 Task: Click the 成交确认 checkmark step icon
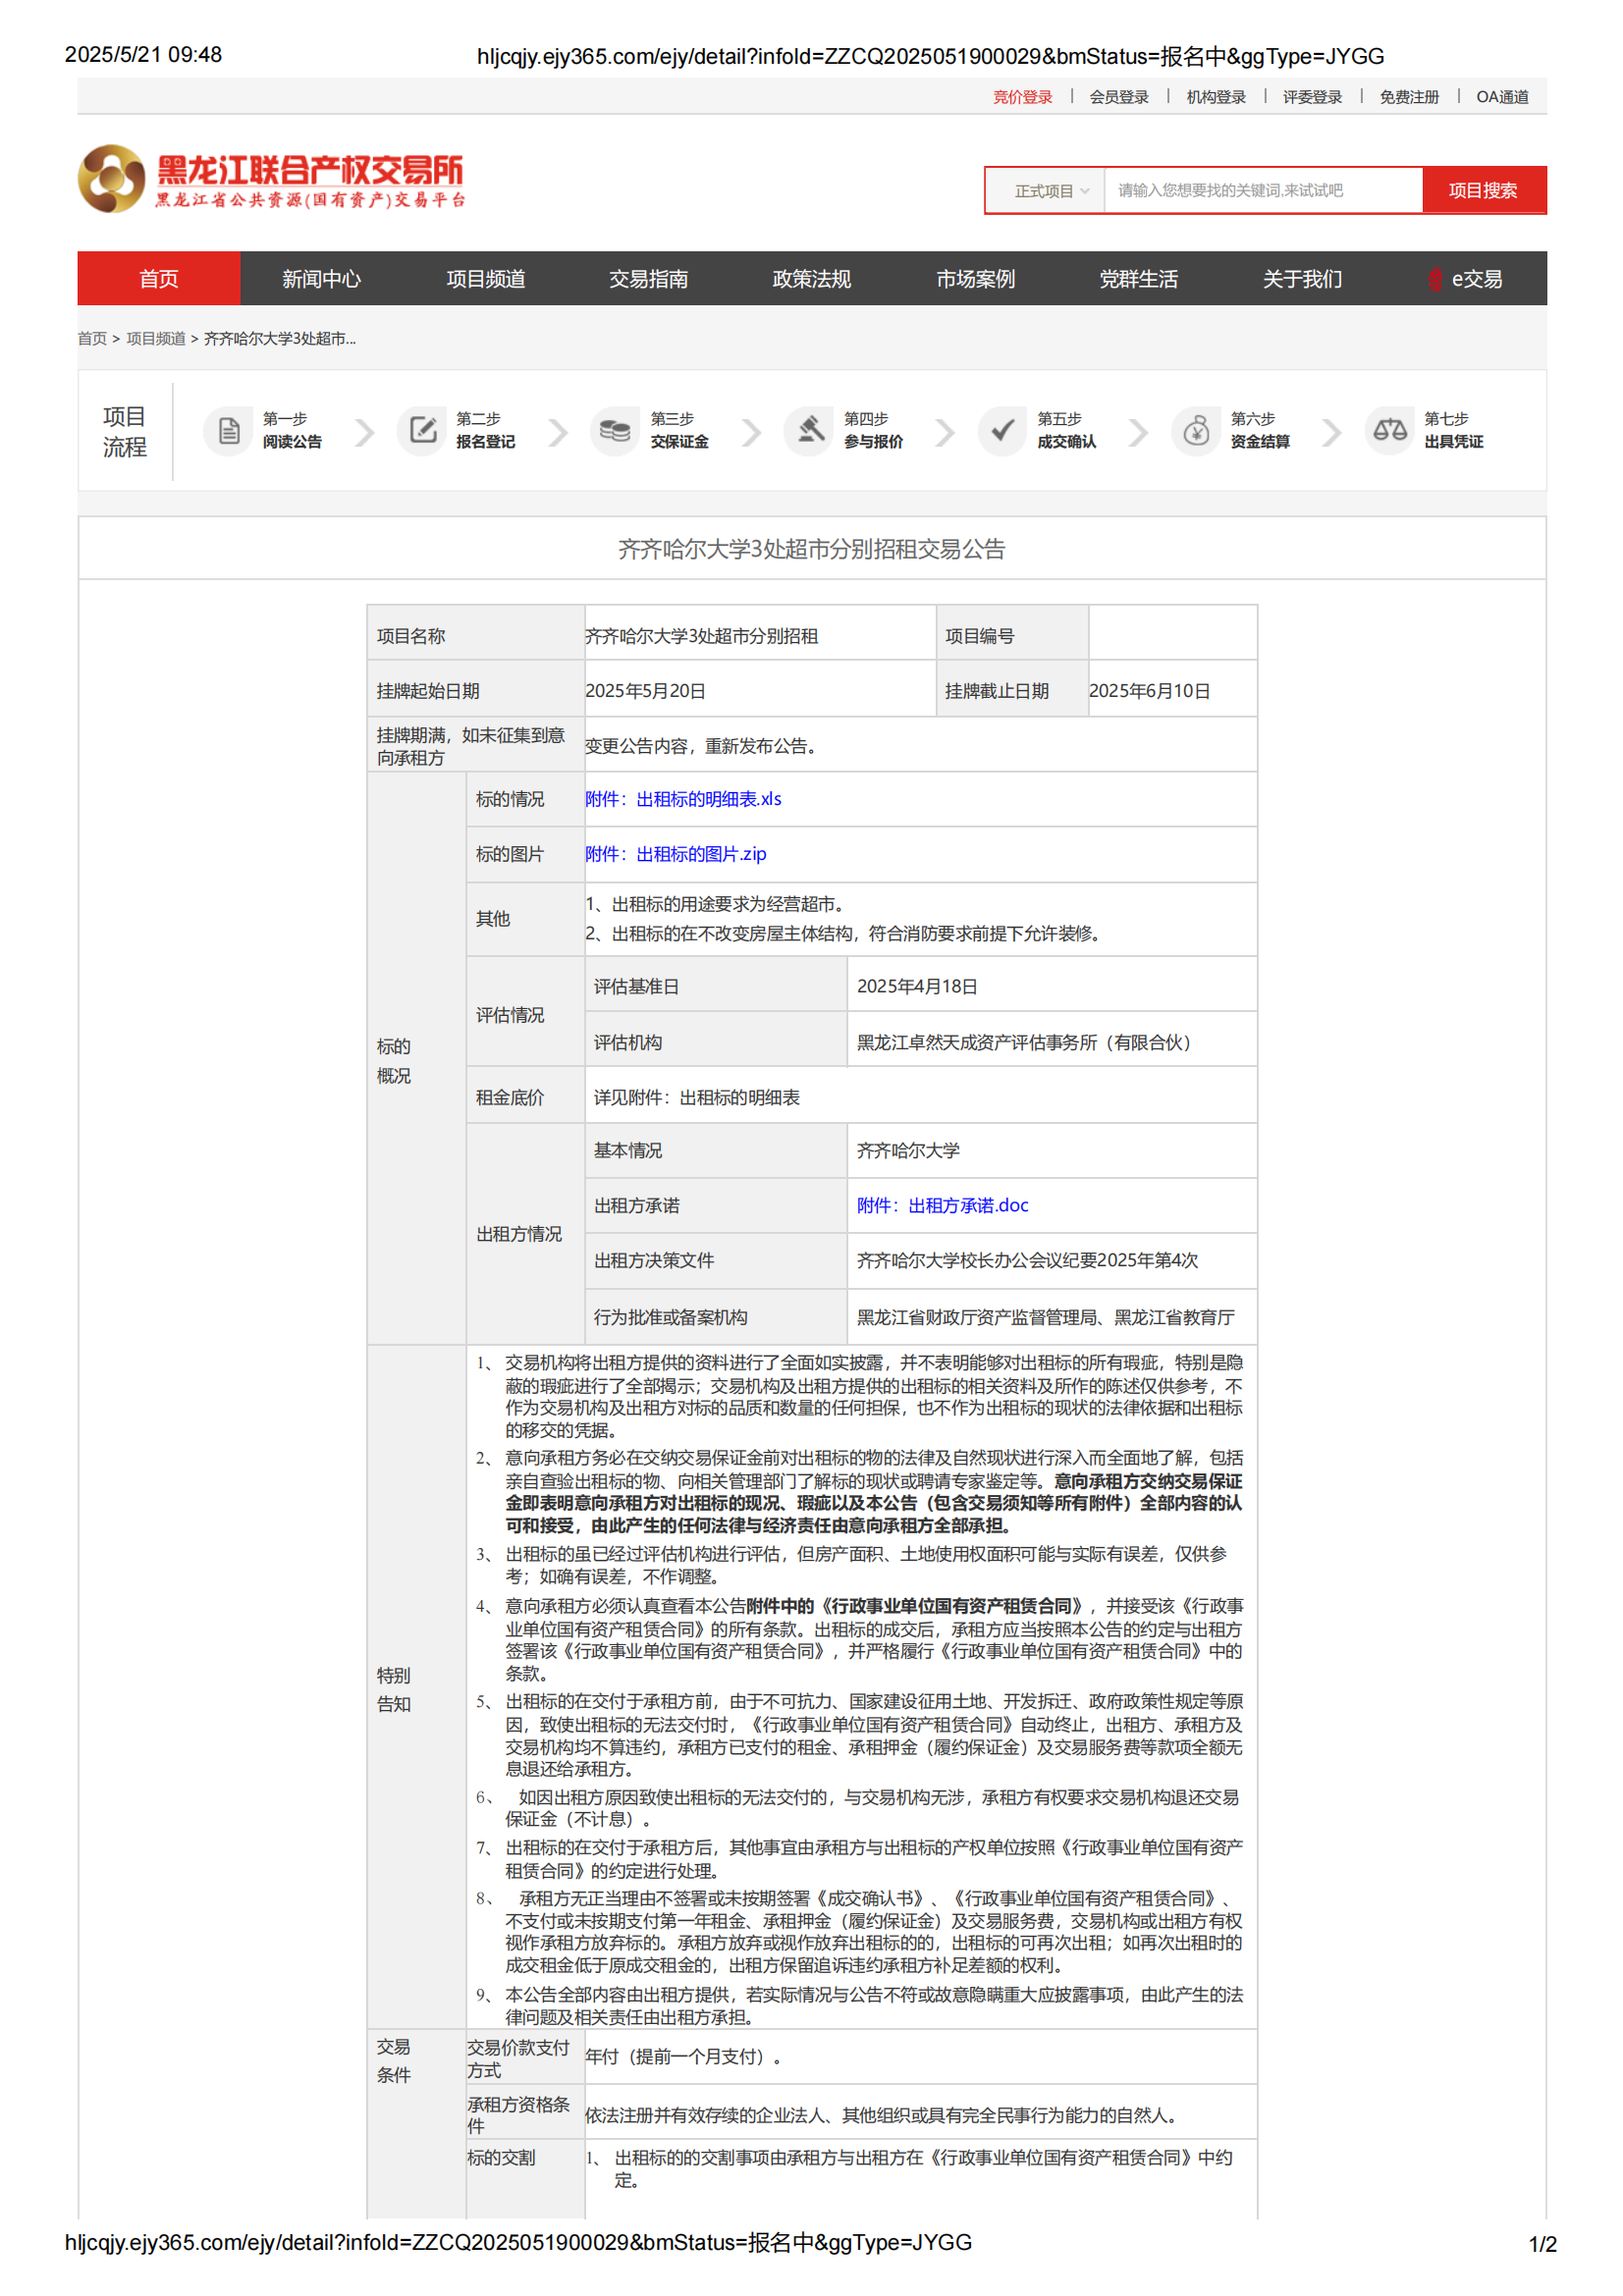1002,431
